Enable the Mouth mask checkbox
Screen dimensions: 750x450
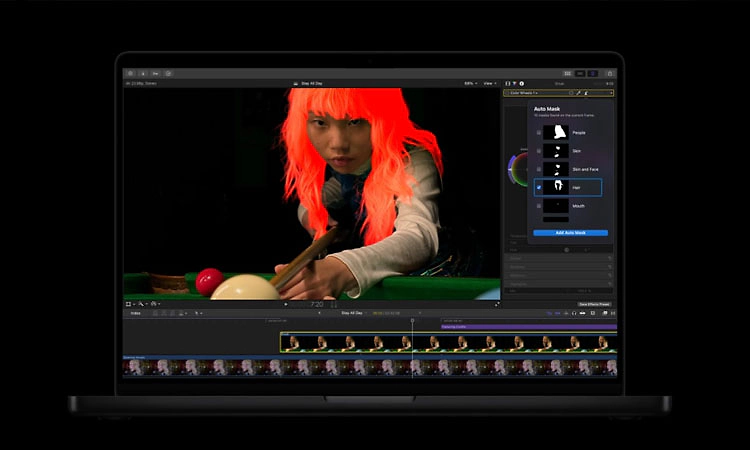click(x=539, y=206)
